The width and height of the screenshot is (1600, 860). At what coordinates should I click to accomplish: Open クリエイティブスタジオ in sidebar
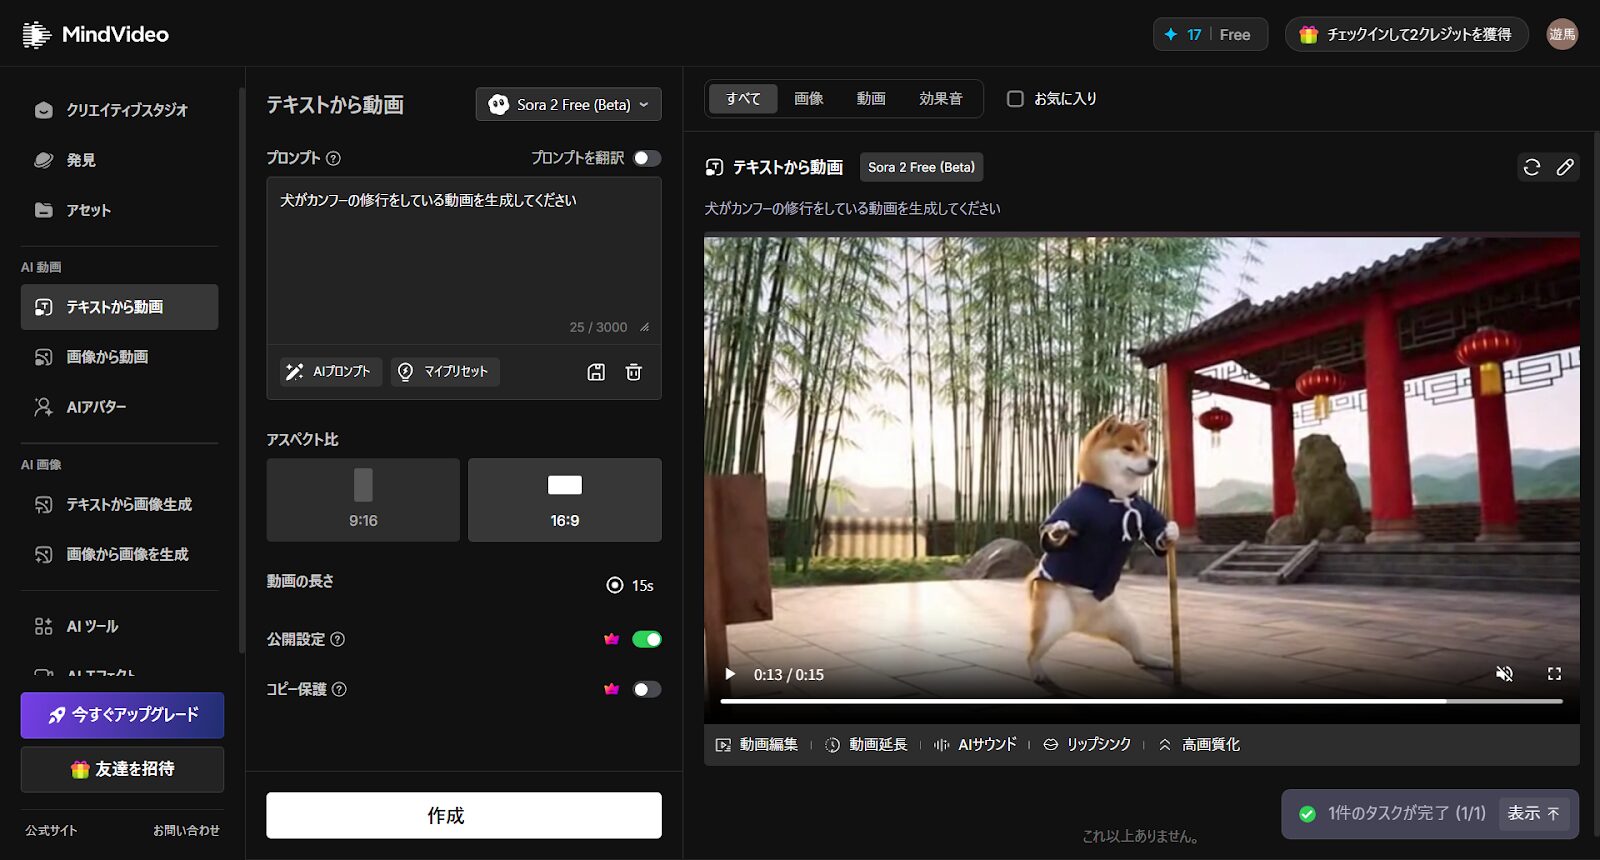pos(119,110)
